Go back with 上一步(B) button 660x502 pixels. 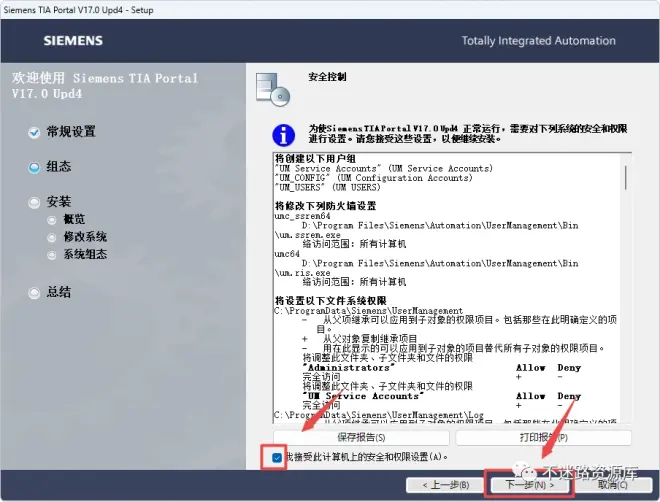[x=445, y=485]
